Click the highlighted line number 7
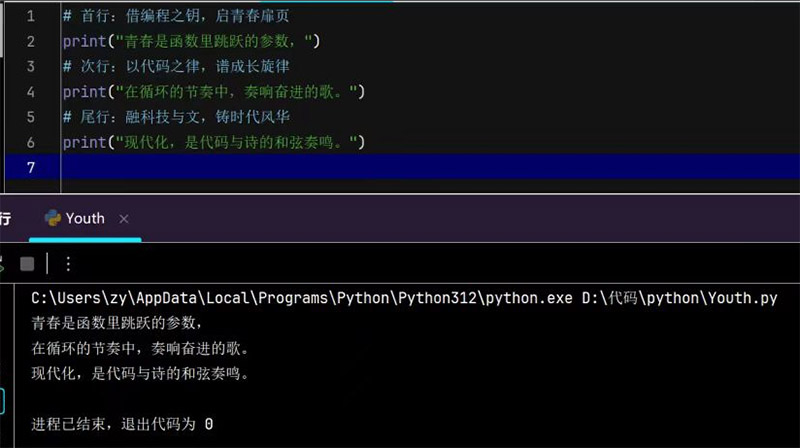 point(30,167)
